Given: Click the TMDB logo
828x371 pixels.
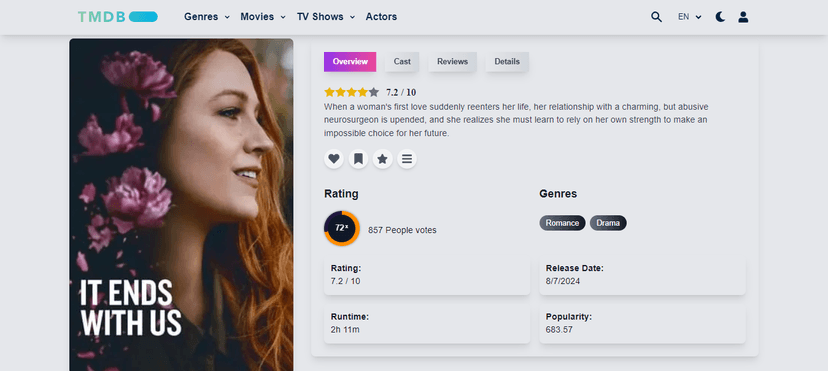Looking at the screenshot, I should click(118, 17).
